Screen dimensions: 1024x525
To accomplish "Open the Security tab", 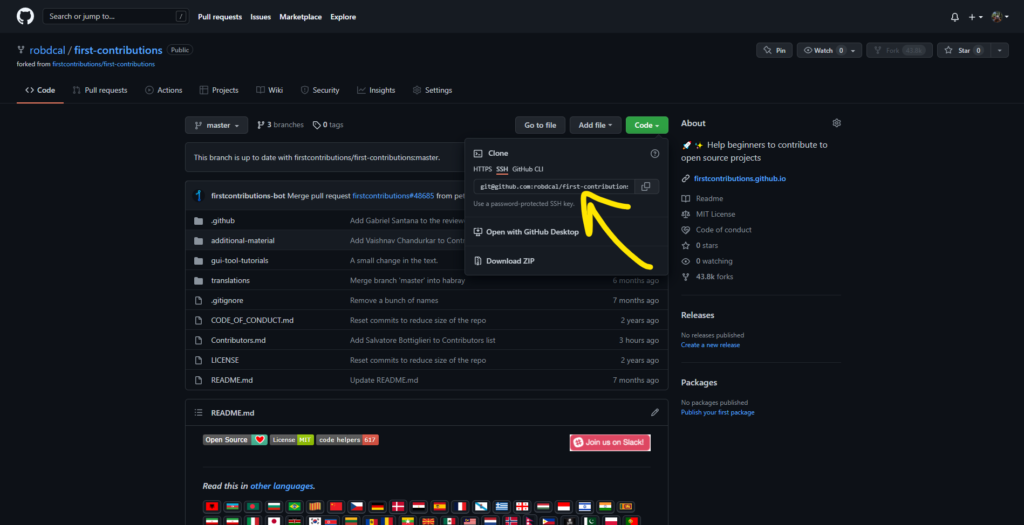I will pyautogui.click(x=319, y=90).
